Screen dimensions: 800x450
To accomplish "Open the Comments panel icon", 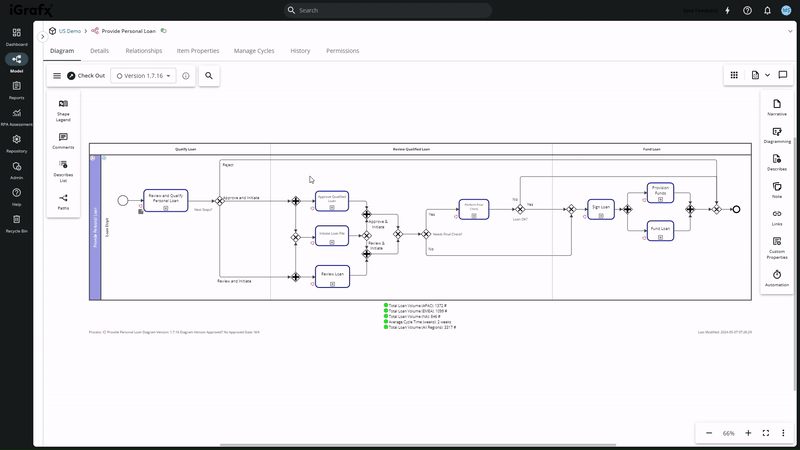I will point(63,141).
